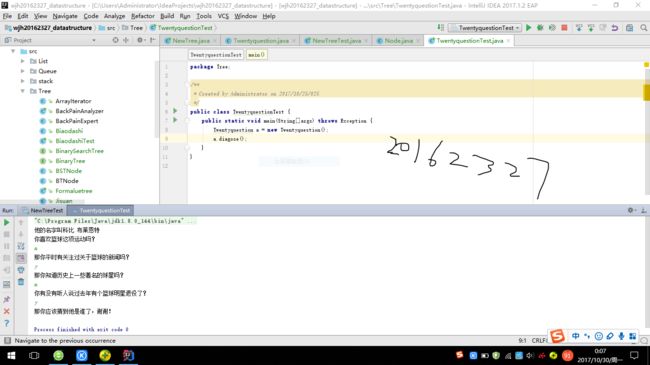Open the Windows Start menu
Image resolution: width=650 pixels, height=365 pixels.
point(11,355)
